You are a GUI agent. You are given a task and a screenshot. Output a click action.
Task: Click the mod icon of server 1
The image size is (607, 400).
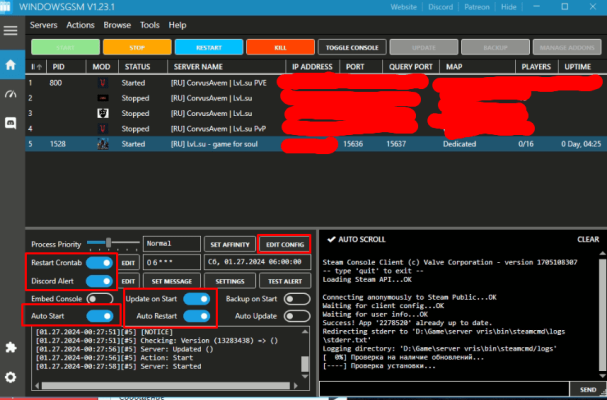click(x=103, y=83)
